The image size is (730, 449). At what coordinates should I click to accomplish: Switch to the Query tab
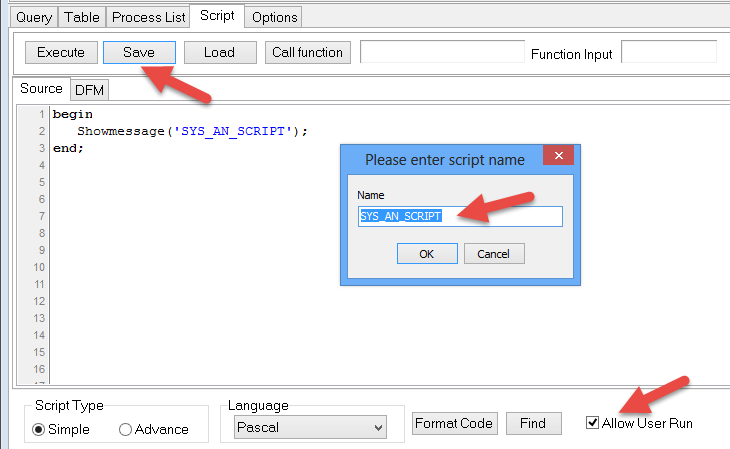tap(33, 17)
